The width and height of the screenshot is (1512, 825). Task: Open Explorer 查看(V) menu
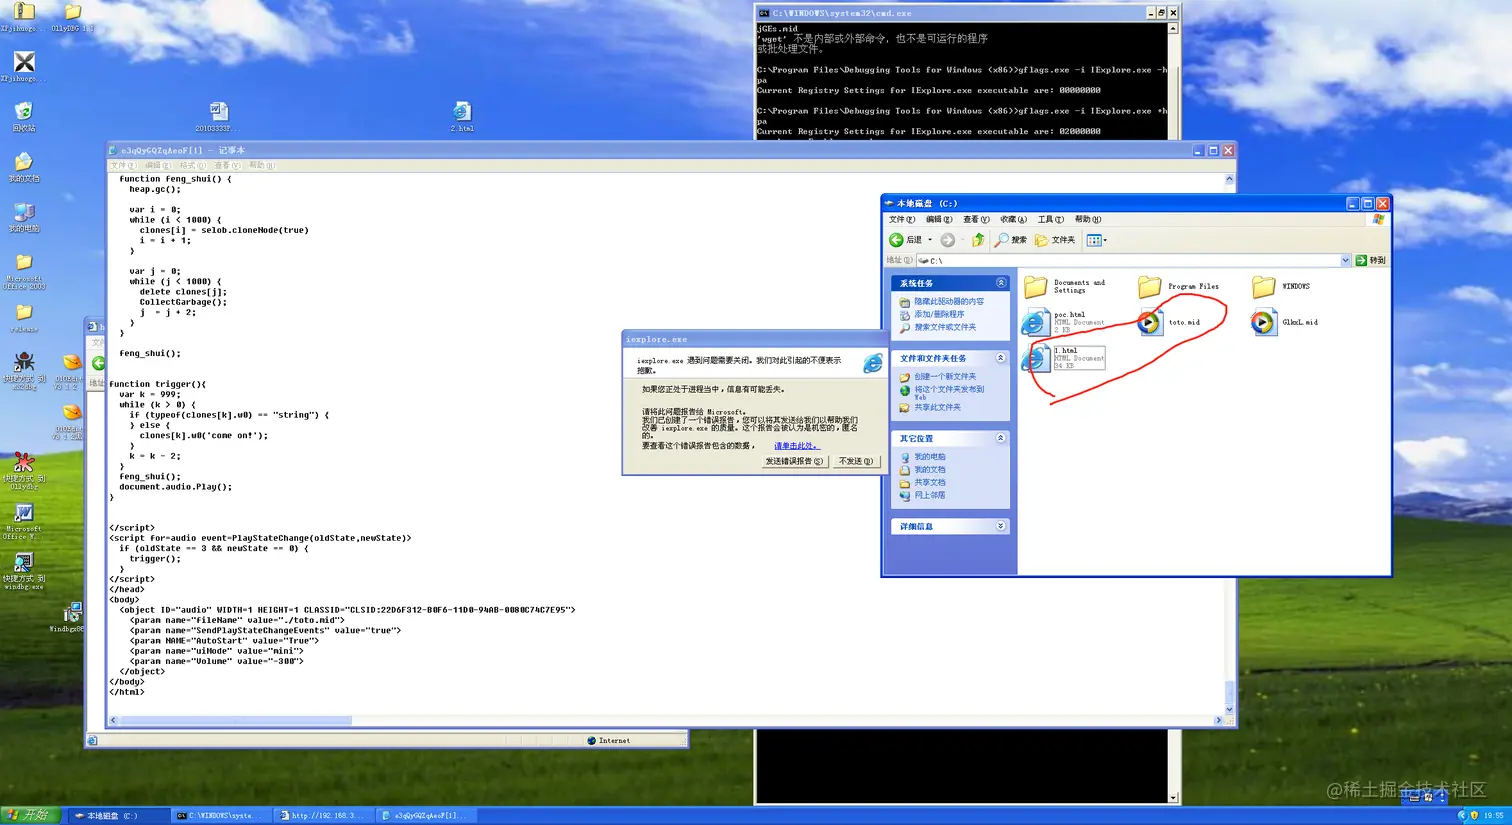click(x=976, y=219)
